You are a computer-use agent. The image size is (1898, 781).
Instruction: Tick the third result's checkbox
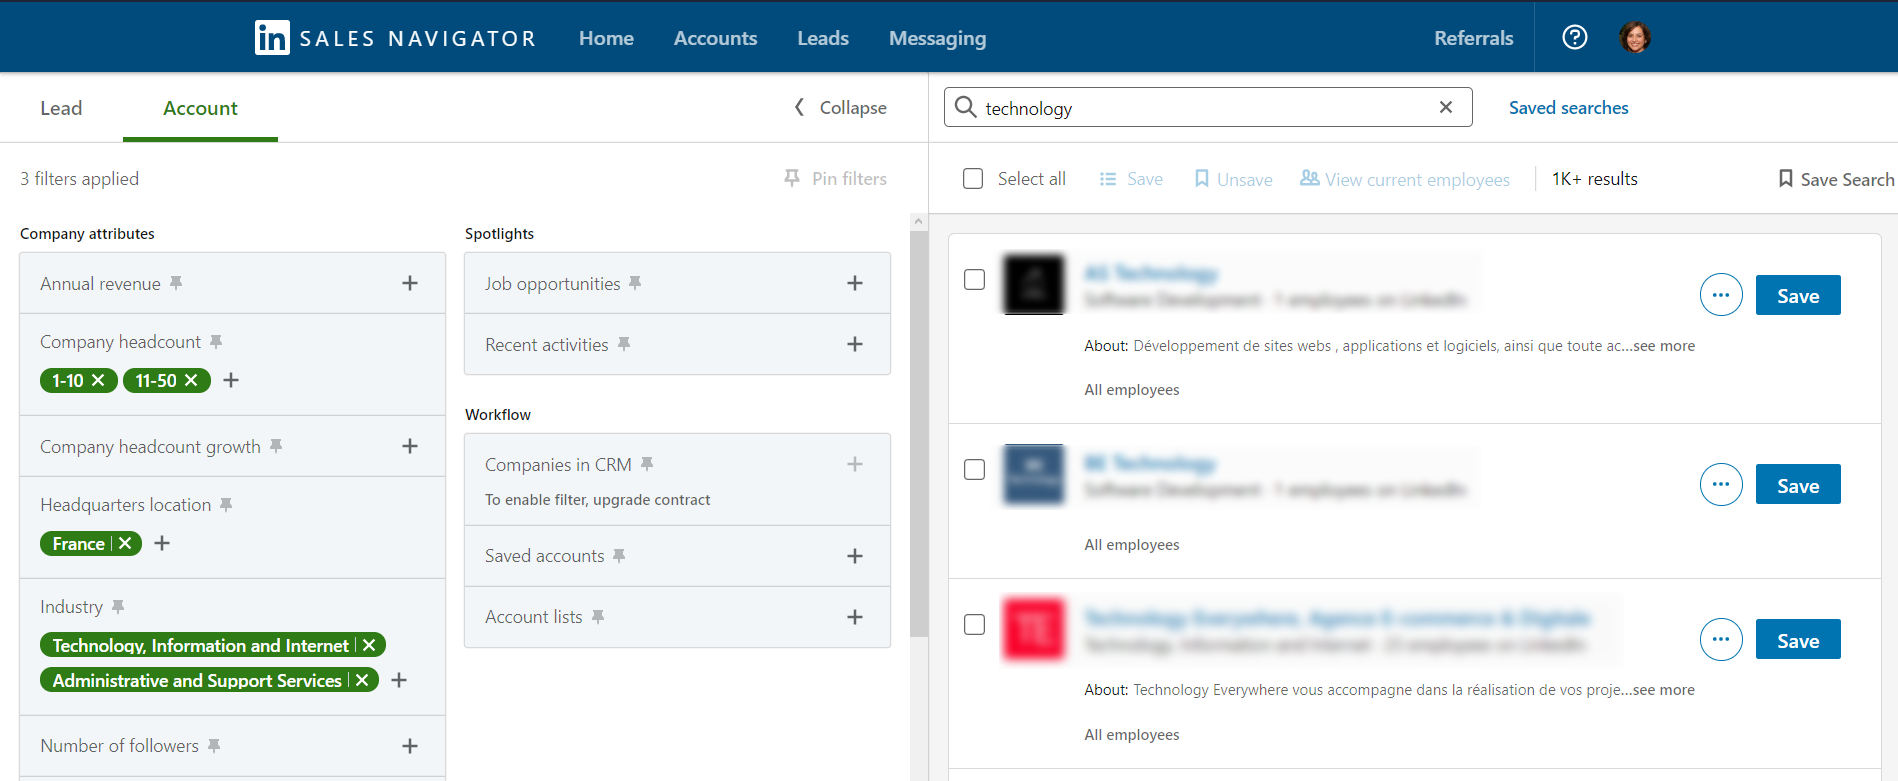tap(974, 625)
